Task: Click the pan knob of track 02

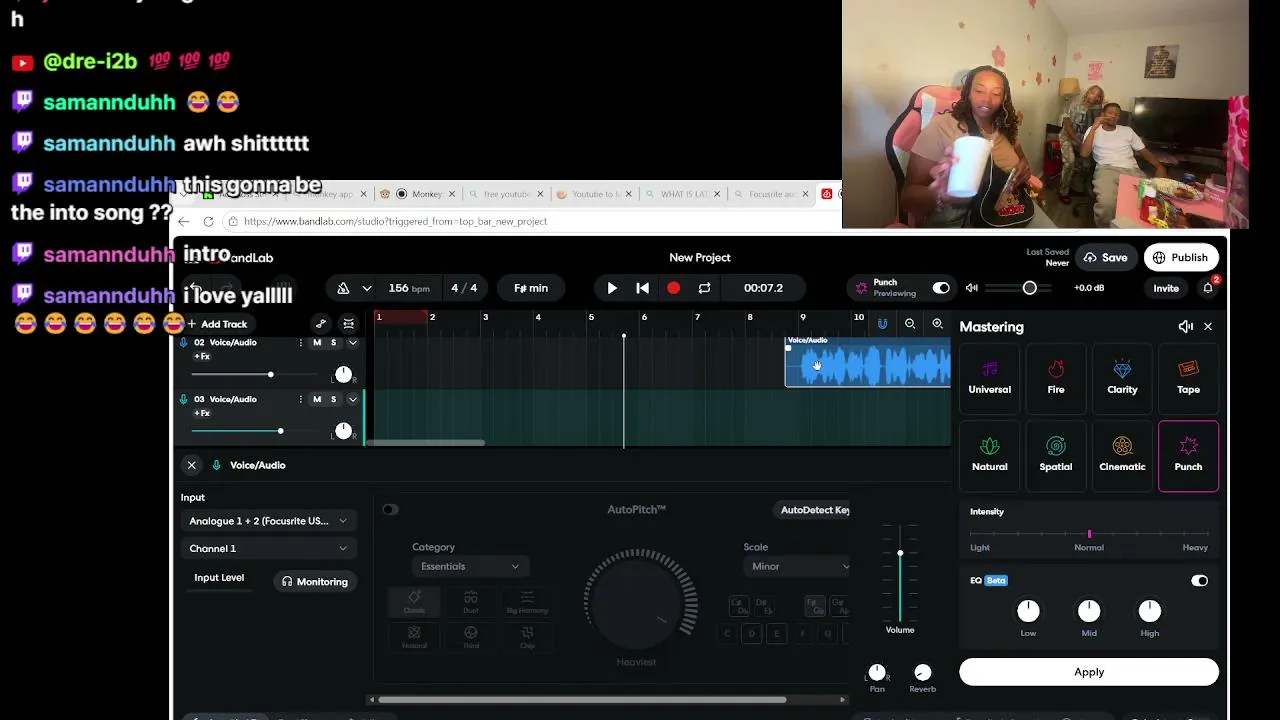Action: pos(344,374)
